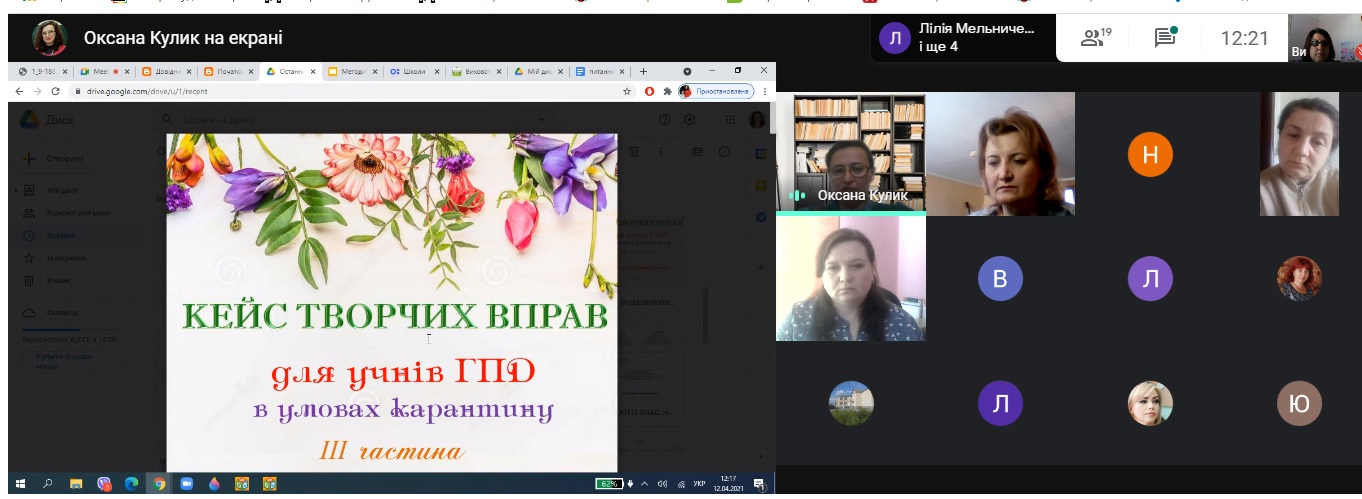Toggle the volume speaker in system tray

661,484
